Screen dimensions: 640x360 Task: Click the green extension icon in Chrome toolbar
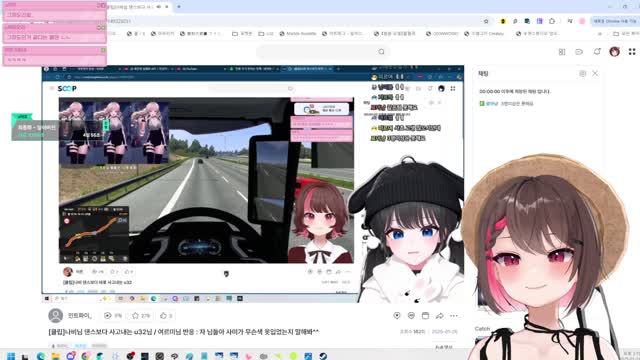(527, 21)
